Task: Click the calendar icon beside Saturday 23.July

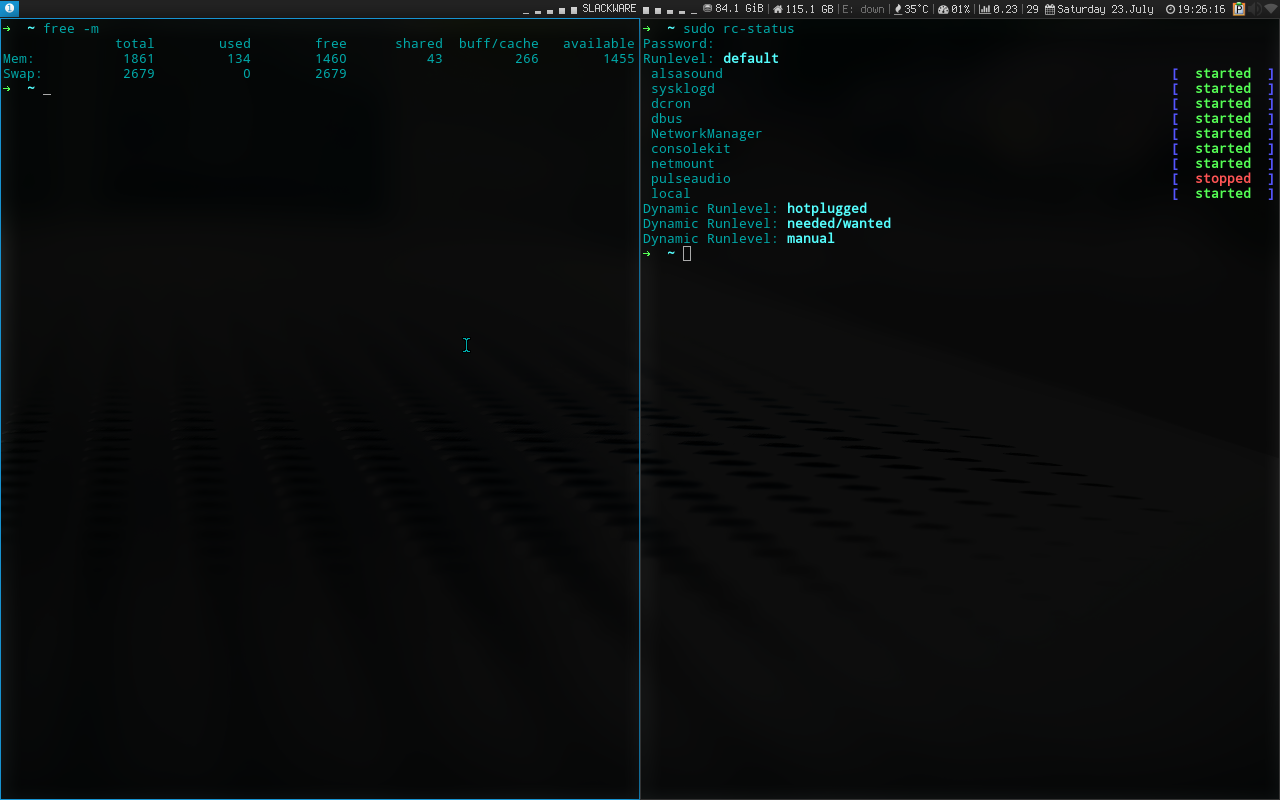Action: 1050,9
